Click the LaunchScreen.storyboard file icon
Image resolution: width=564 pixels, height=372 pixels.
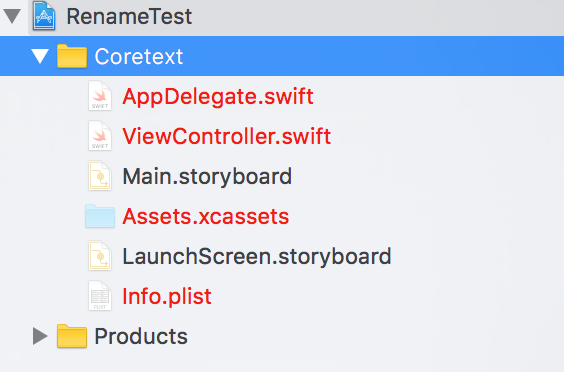click(100, 256)
